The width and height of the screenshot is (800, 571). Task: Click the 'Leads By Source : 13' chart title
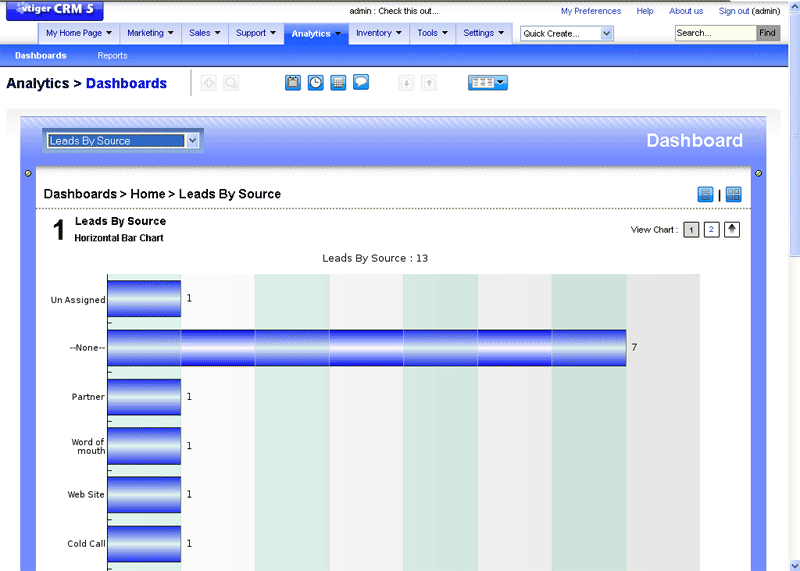[375, 258]
